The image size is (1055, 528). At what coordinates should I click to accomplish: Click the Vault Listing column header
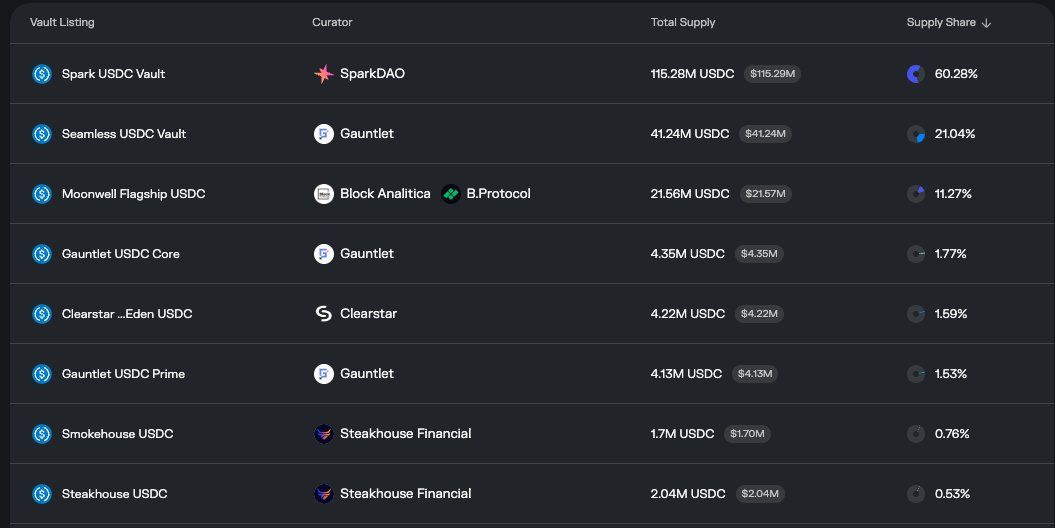click(x=62, y=22)
